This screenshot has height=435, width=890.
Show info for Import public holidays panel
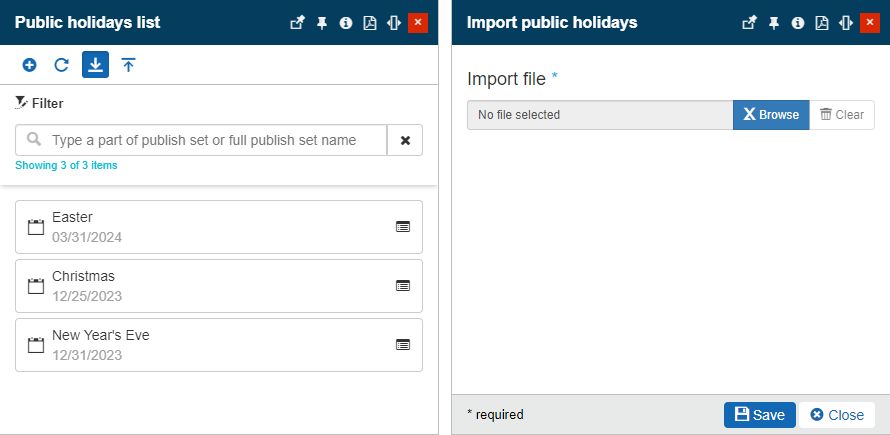(x=798, y=23)
